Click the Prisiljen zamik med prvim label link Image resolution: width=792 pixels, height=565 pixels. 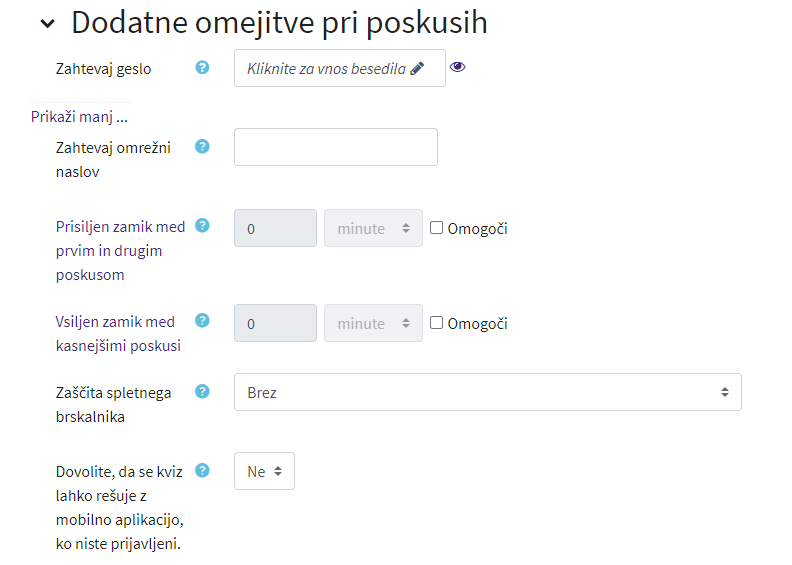[x=120, y=250]
